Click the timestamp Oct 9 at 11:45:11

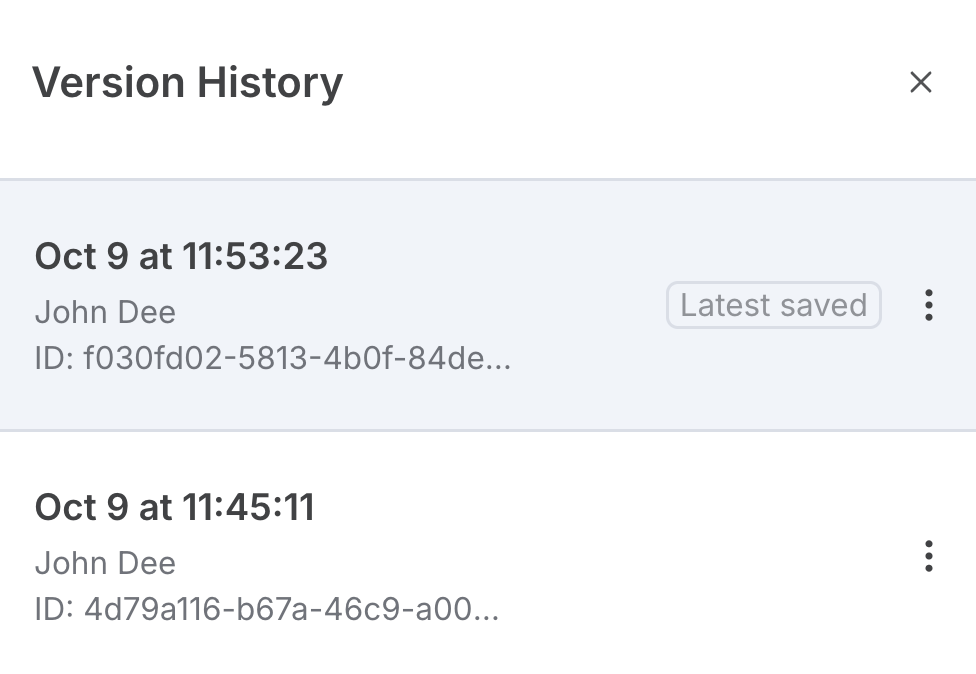coord(174,507)
